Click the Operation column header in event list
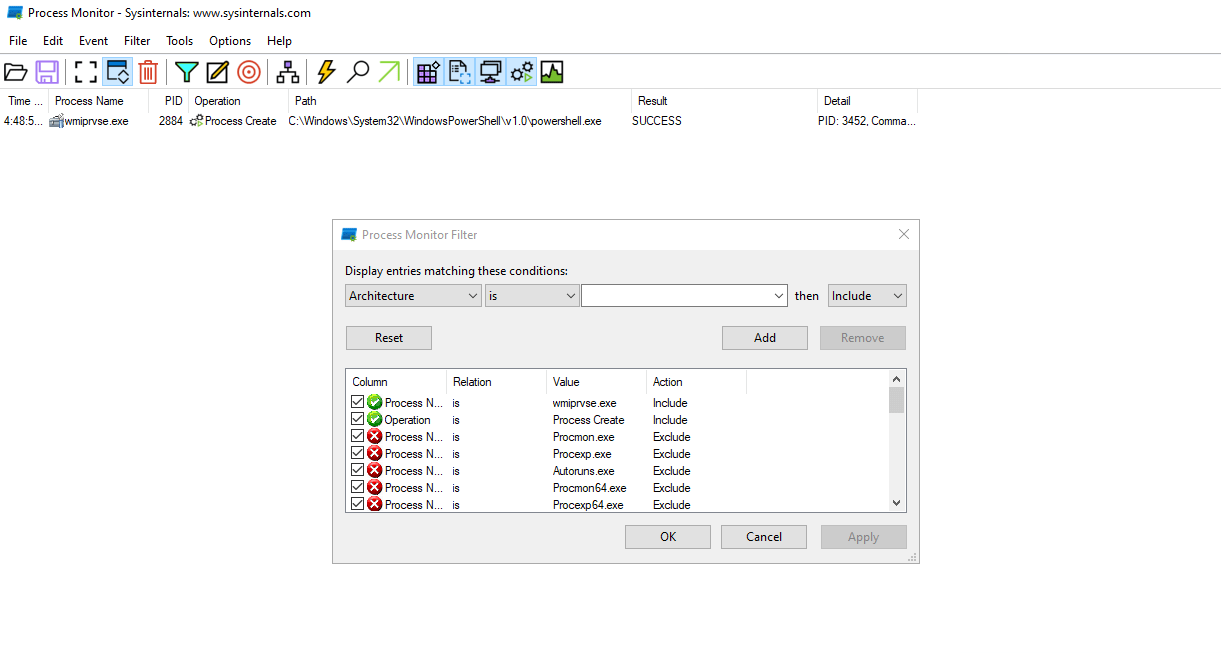The height and width of the screenshot is (653, 1222). pyautogui.click(x=239, y=101)
